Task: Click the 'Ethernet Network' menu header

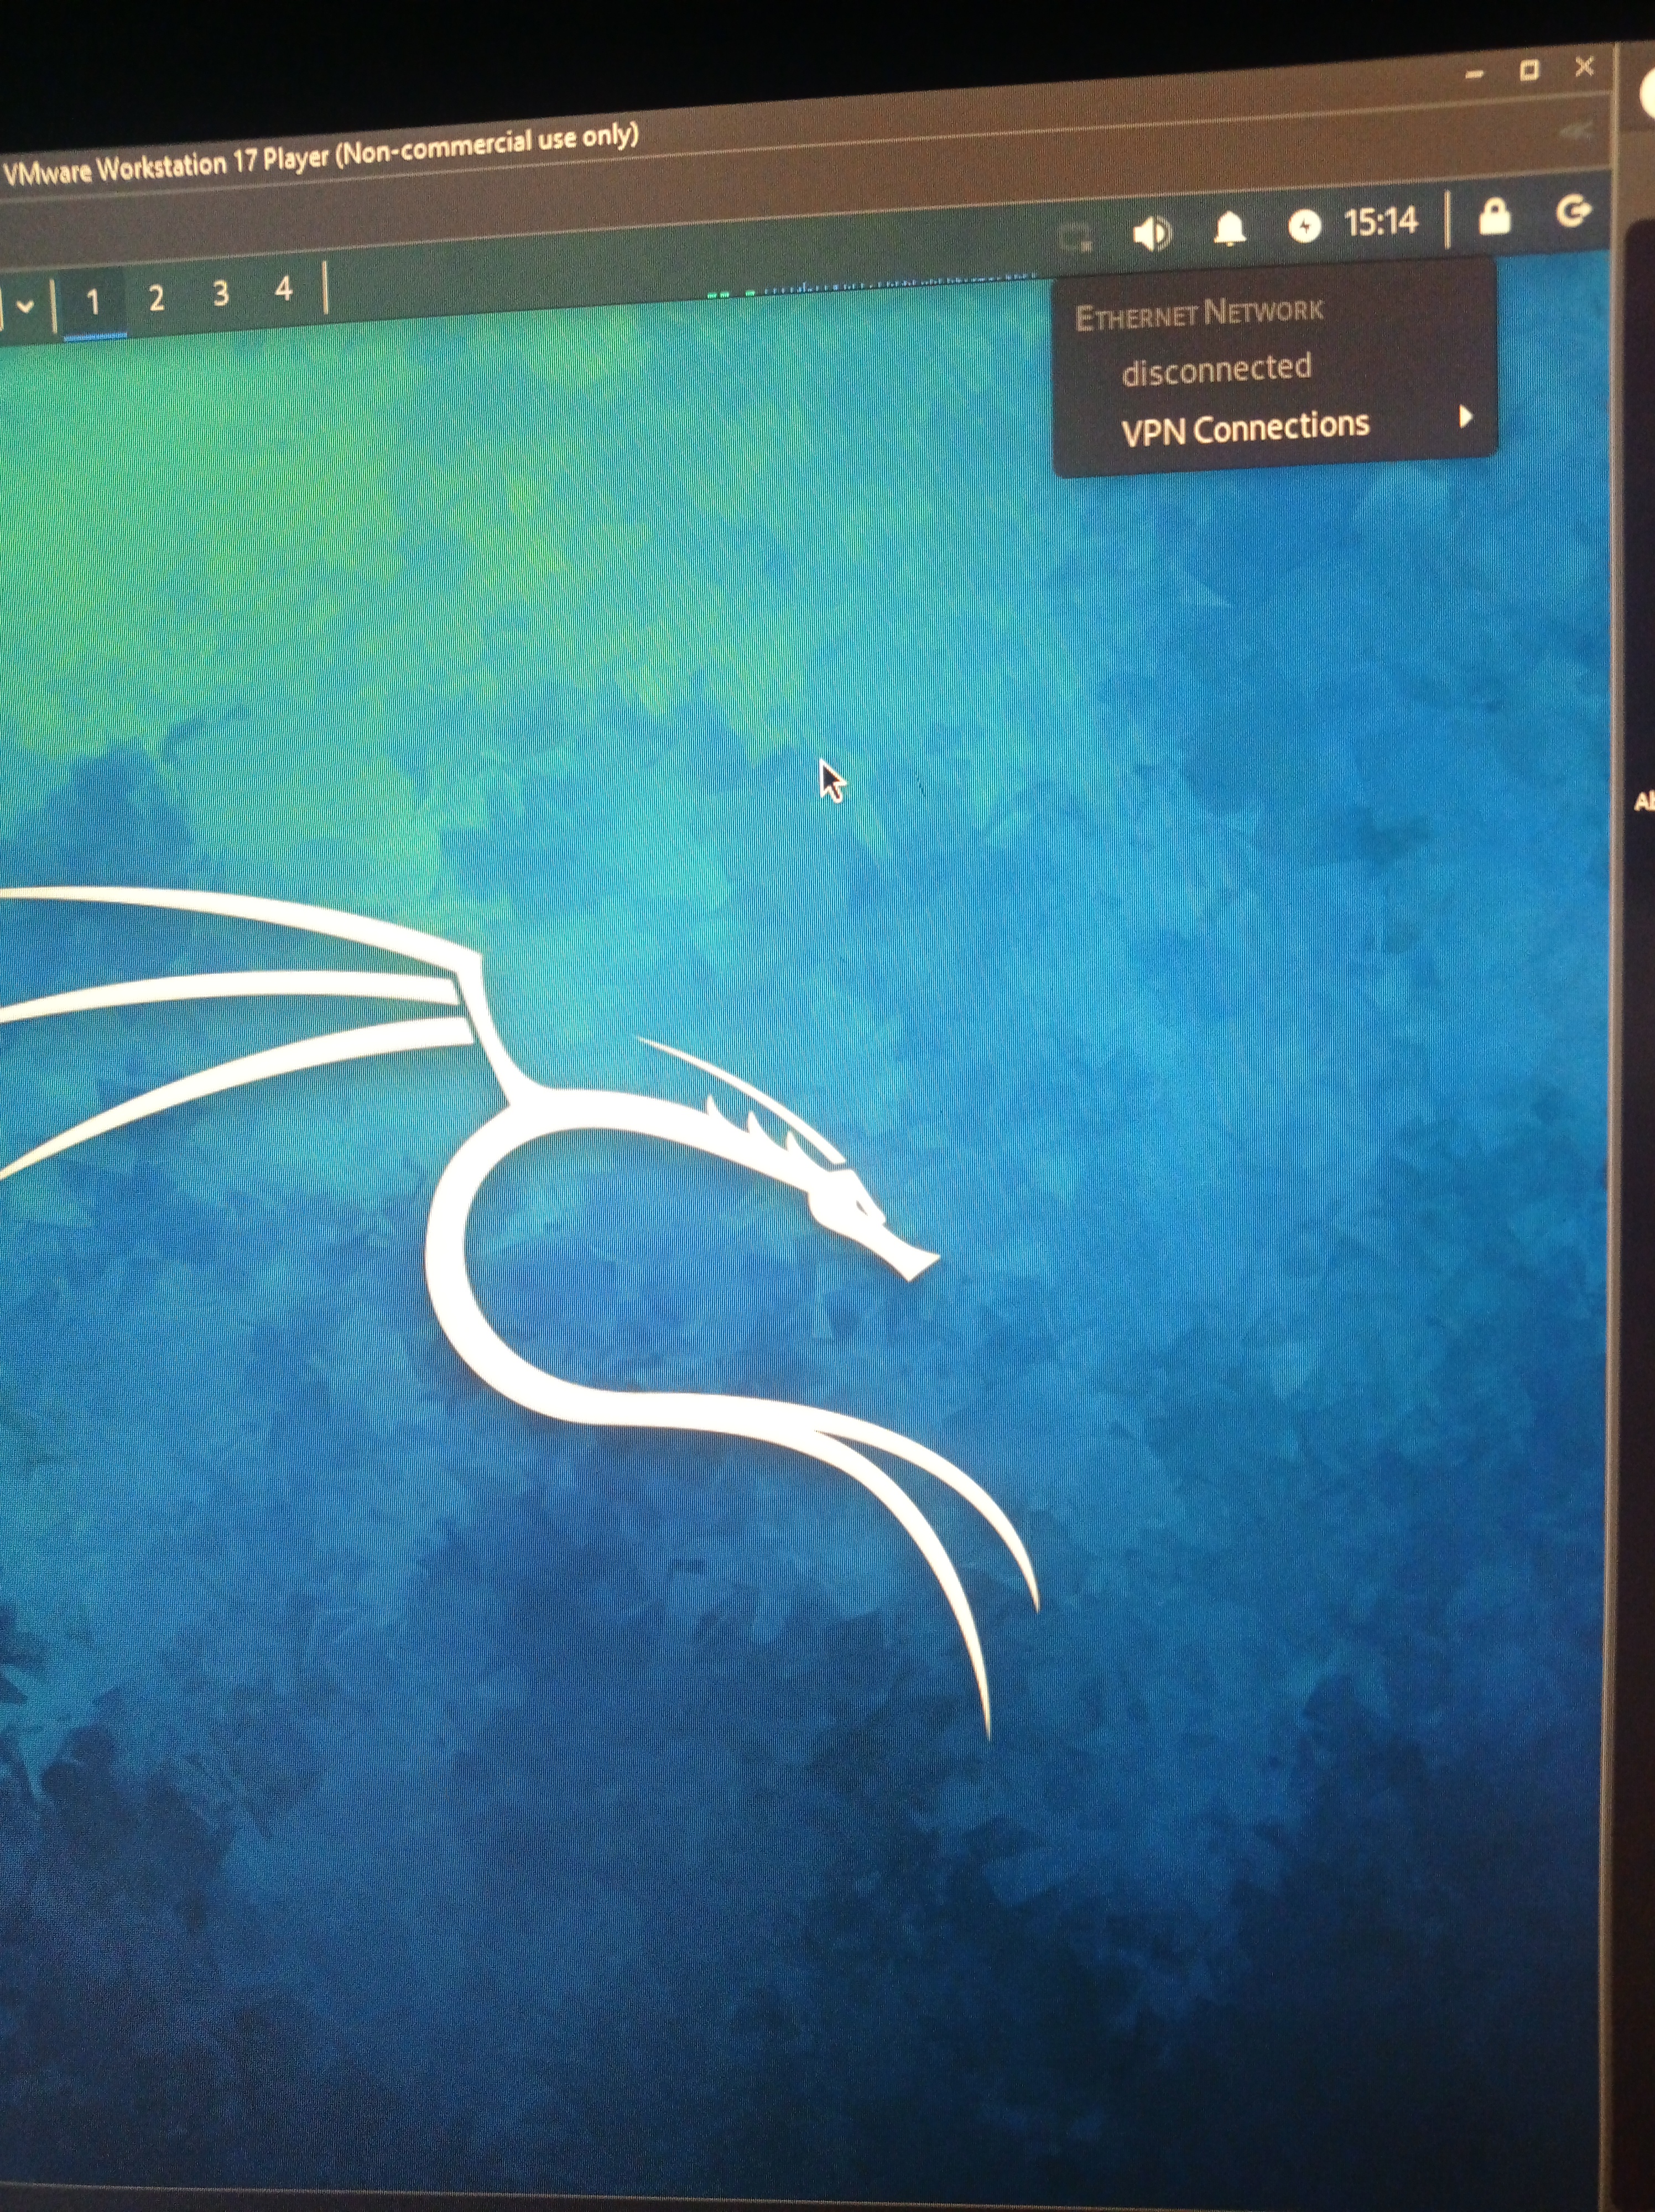Action: [x=1199, y=314]
